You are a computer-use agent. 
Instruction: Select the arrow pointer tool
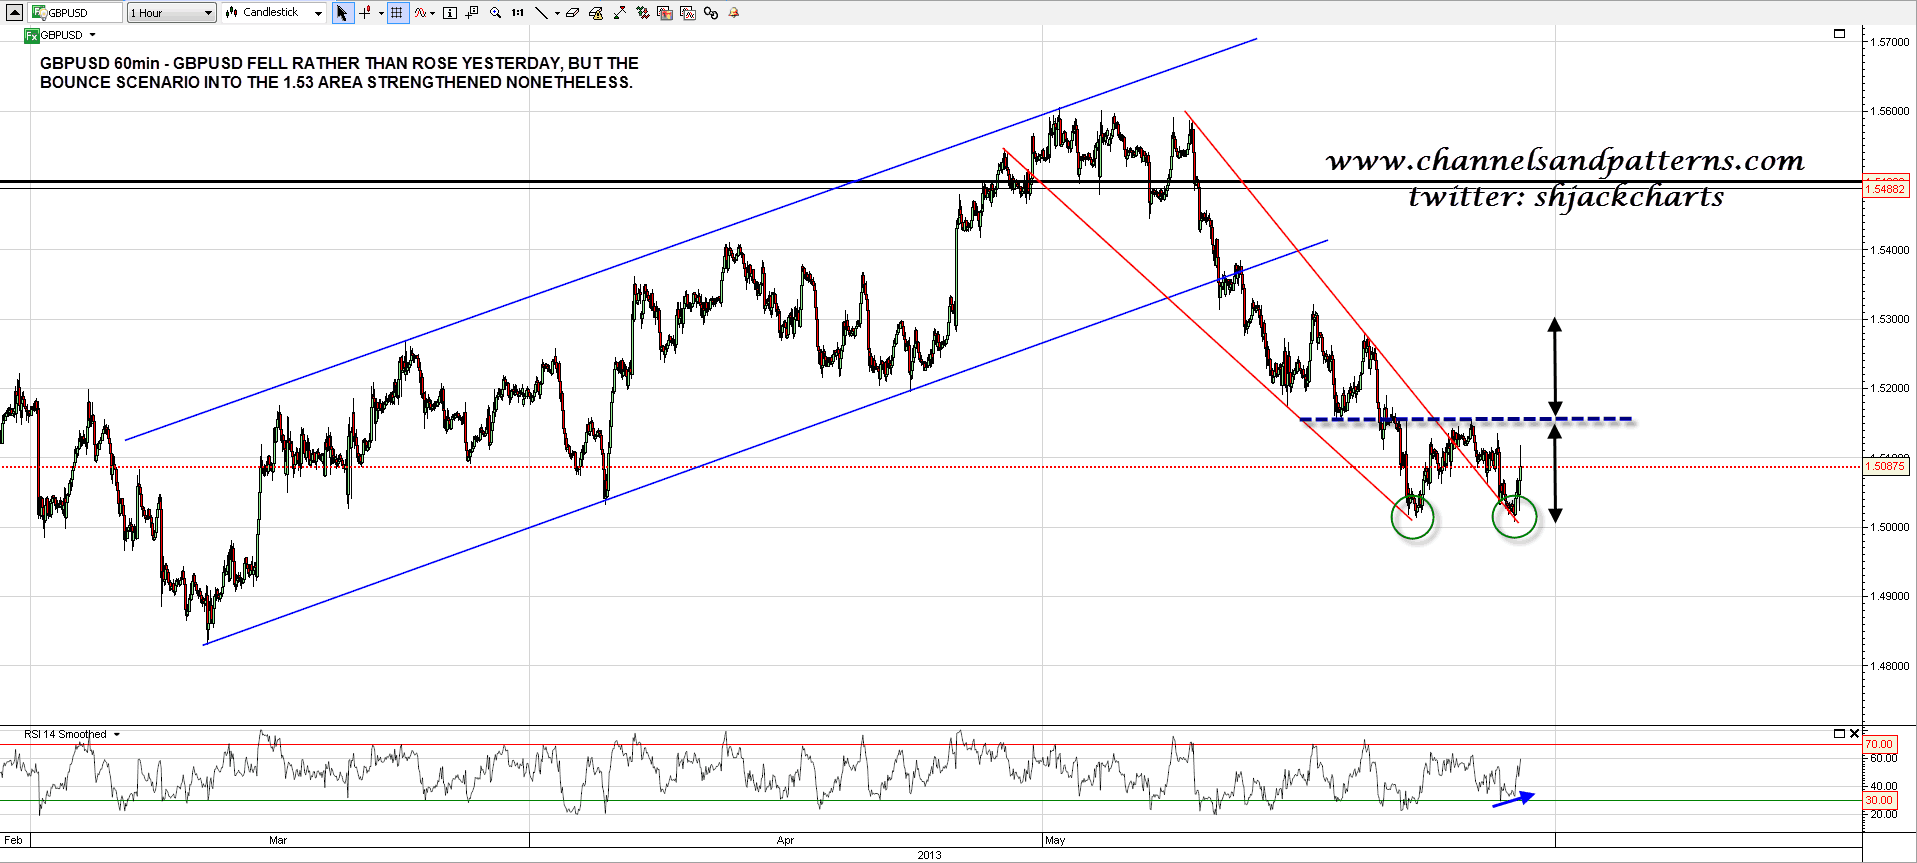tap(342, 13)
